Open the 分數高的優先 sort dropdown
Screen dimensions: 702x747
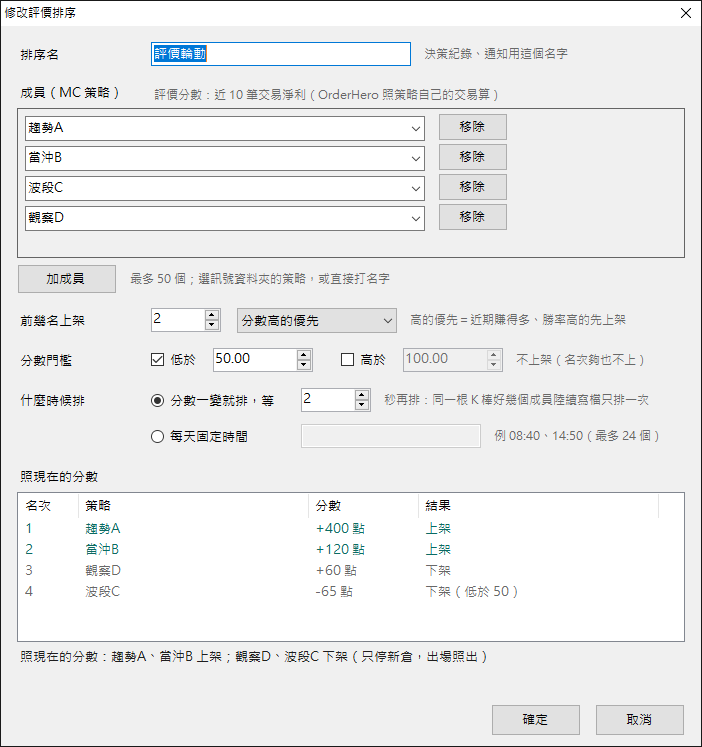pos(317,320)
